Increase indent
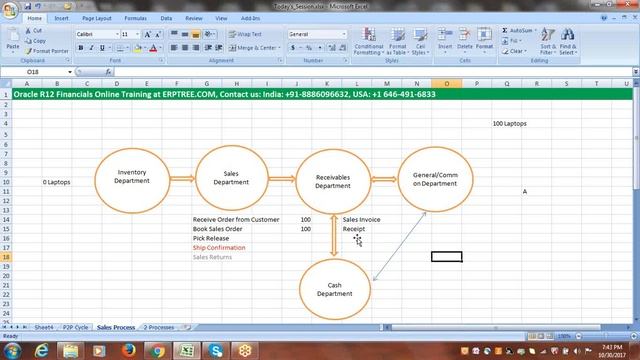 pyautogui.click(x=219, y=48)
